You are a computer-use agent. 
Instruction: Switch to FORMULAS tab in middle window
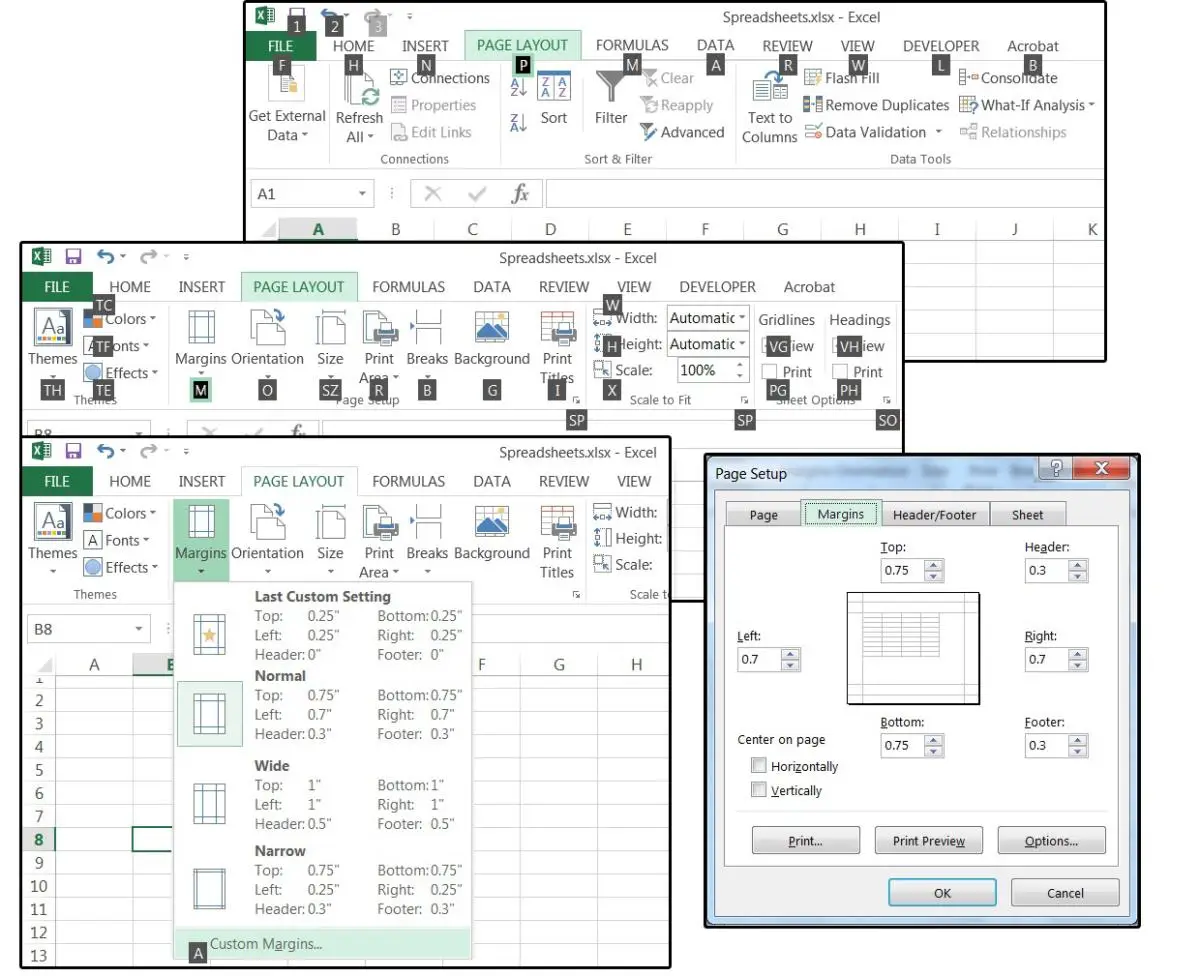(408, 287)
